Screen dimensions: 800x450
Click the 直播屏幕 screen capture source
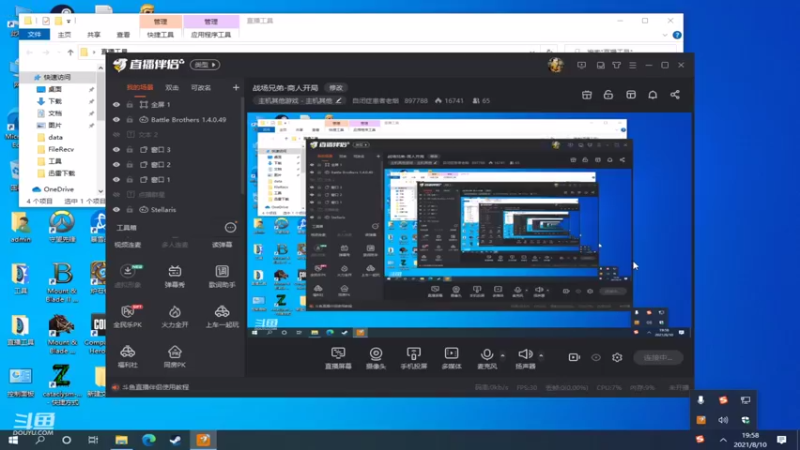coord(338,358)
